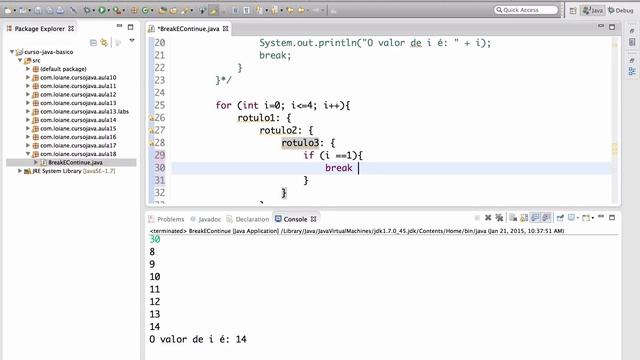This screenshot has height=360, width=640.
Task: Click console output line '0 valor de i é: 14'
Action: pyautogui.click(x=198, y=339)
